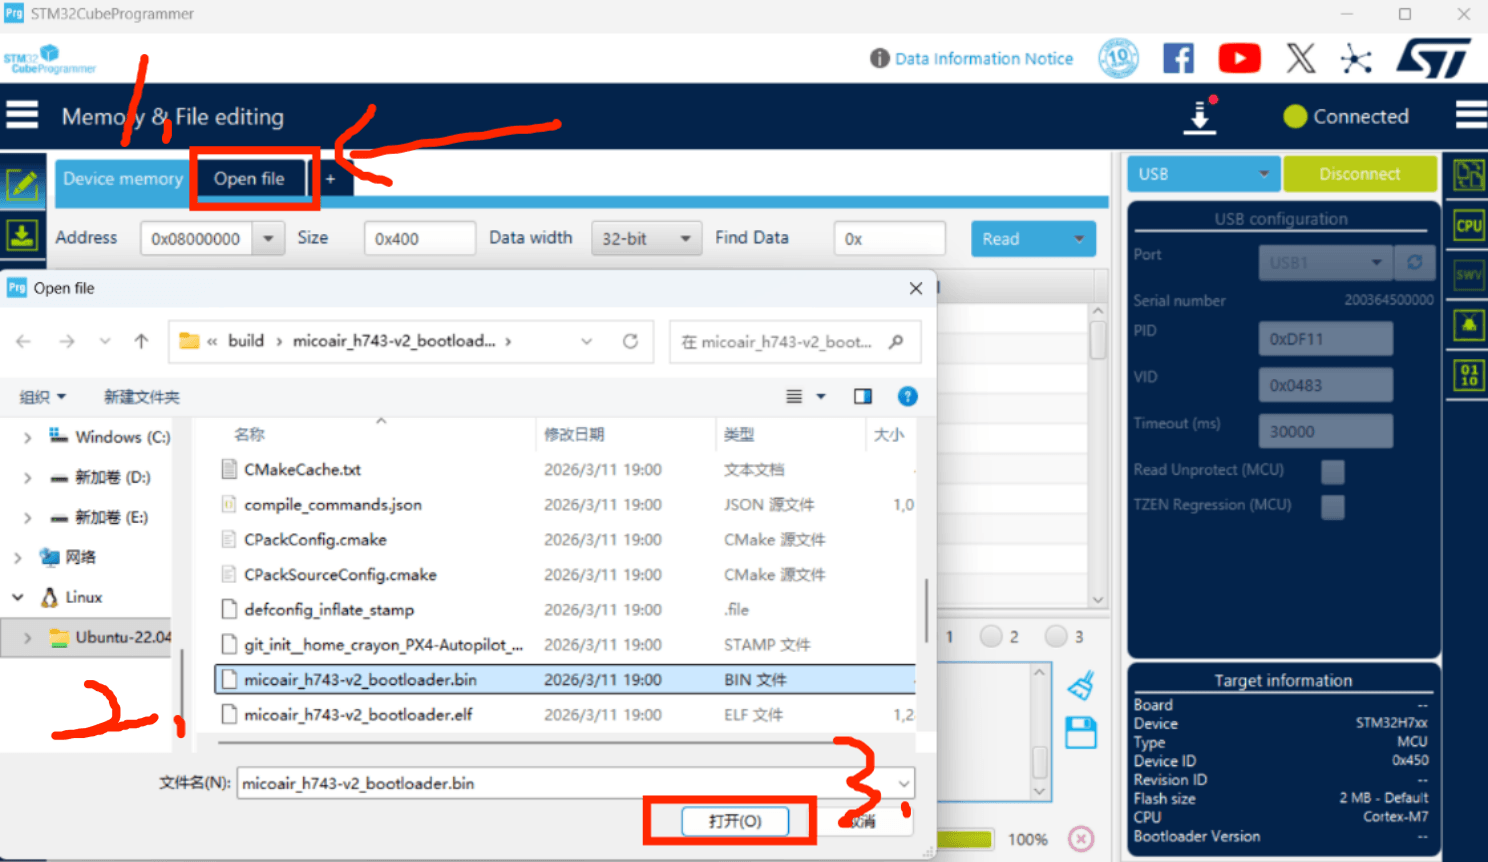Click the 新建文件夹 toolbar item

click(142, 396)
